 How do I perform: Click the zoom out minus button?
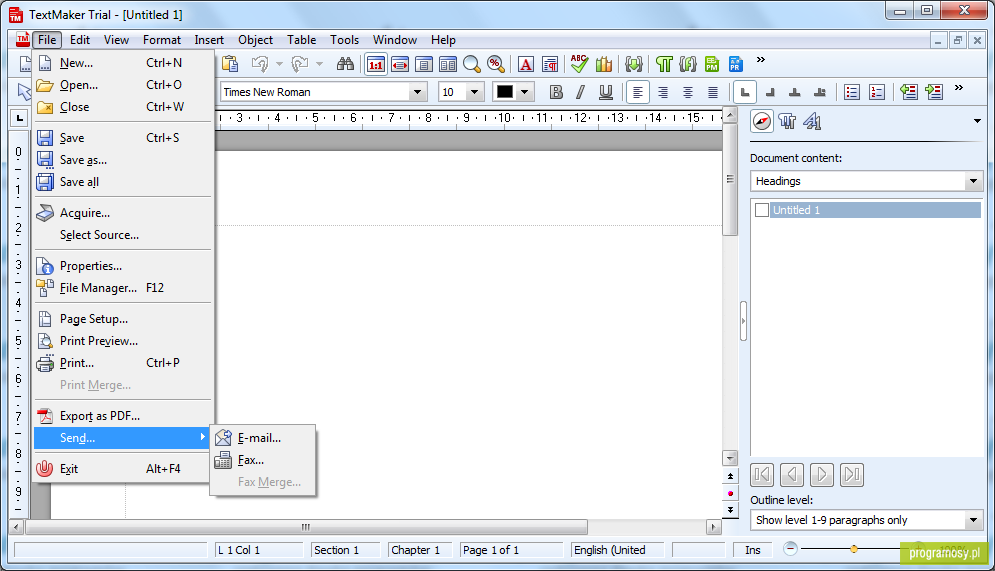(x=790, y=549)
